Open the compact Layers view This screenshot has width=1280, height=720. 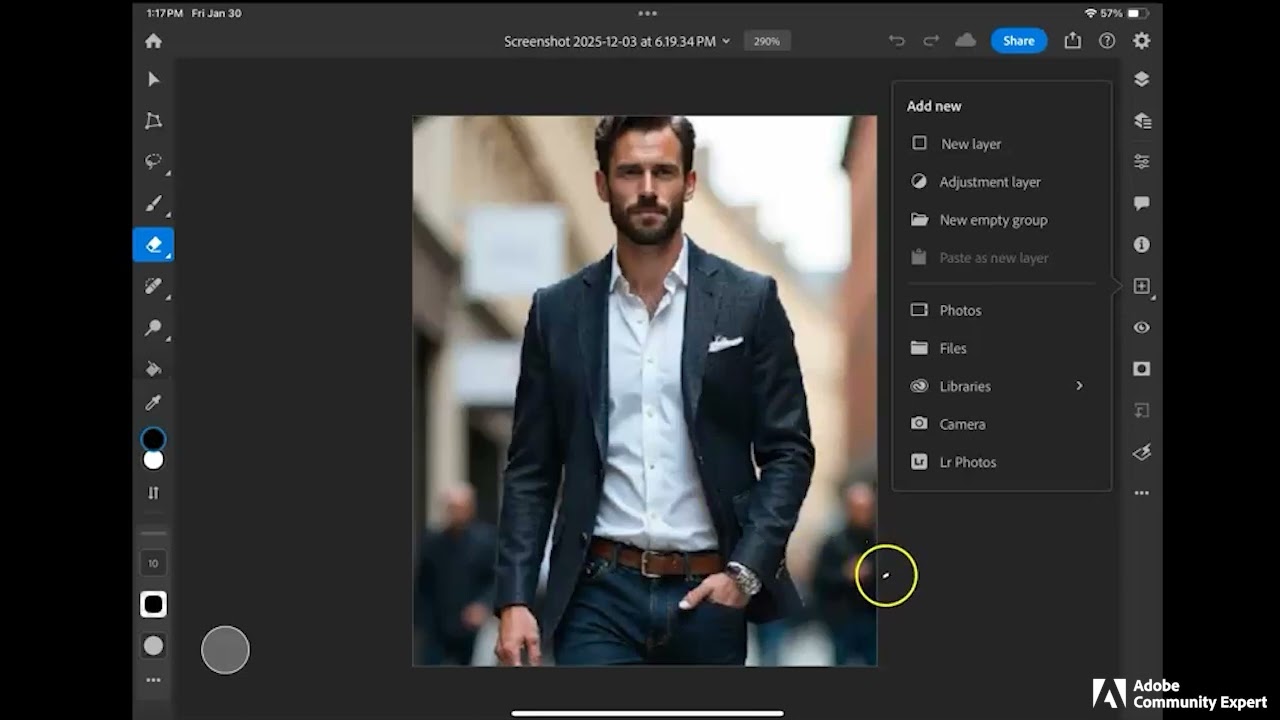[x=1142, y=79]
